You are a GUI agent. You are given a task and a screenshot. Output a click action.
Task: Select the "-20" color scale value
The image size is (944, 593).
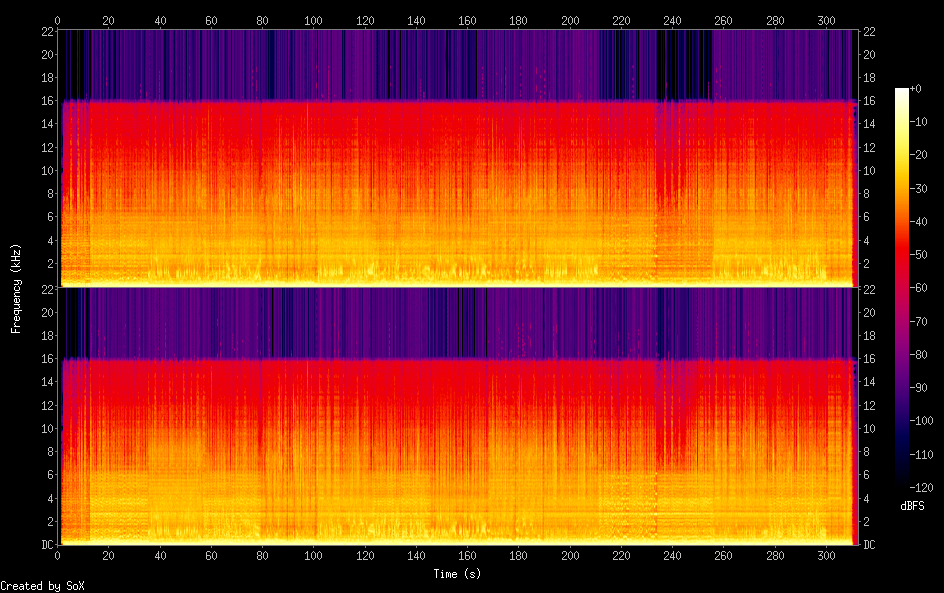click(x=918, y=155)
